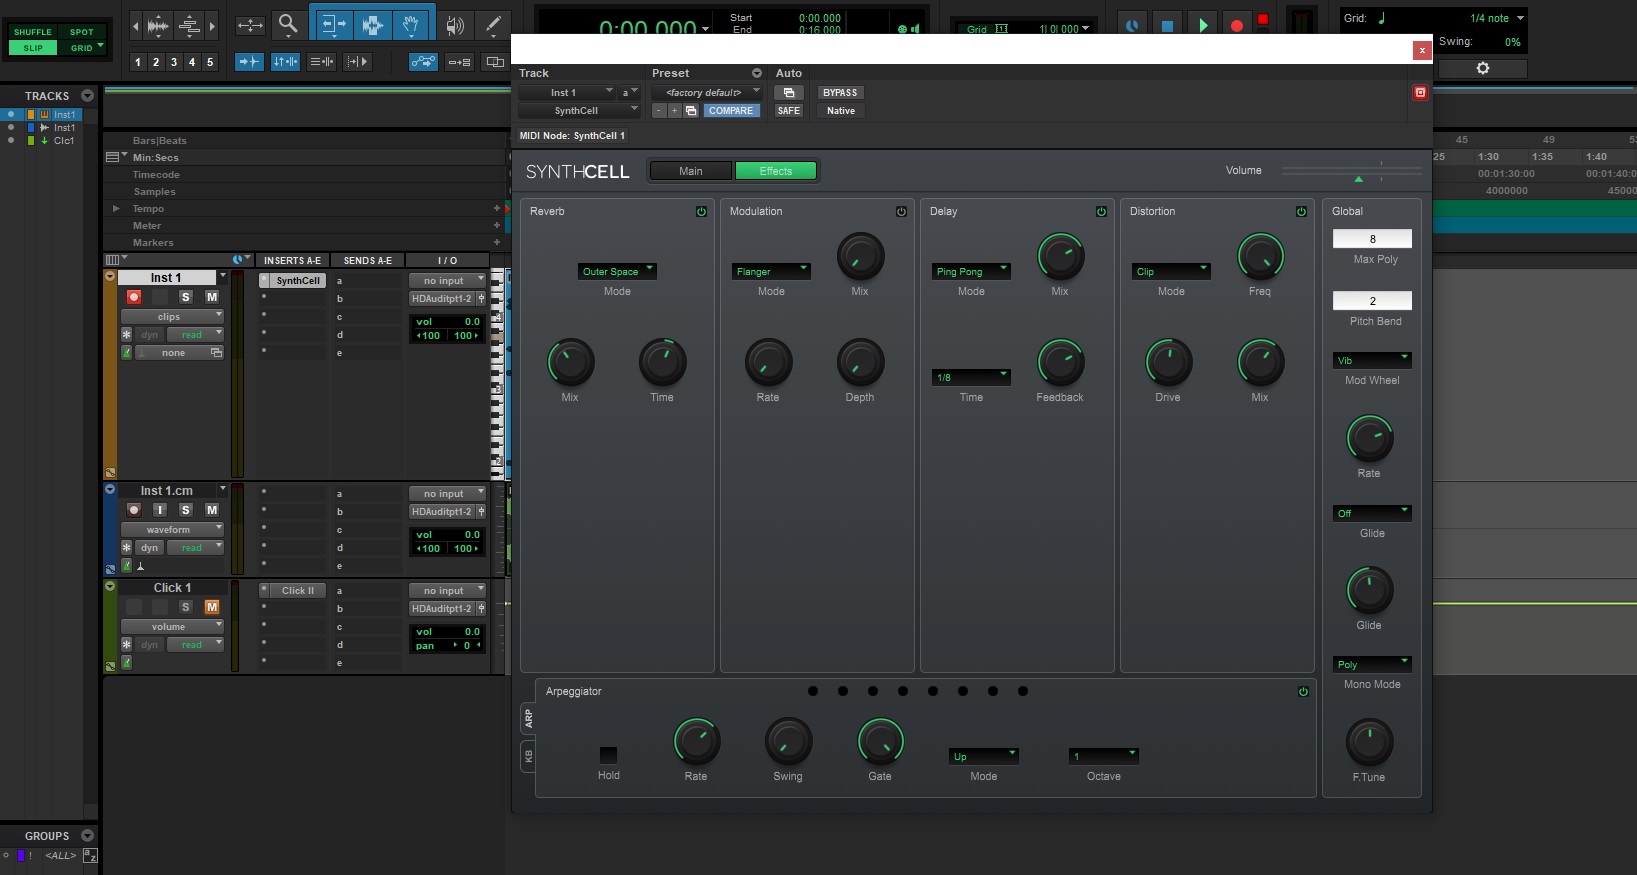Open the Arpeggiator Mode Up dropdown
Viewport: 1637px width, 875px height.
coord(984,756)
